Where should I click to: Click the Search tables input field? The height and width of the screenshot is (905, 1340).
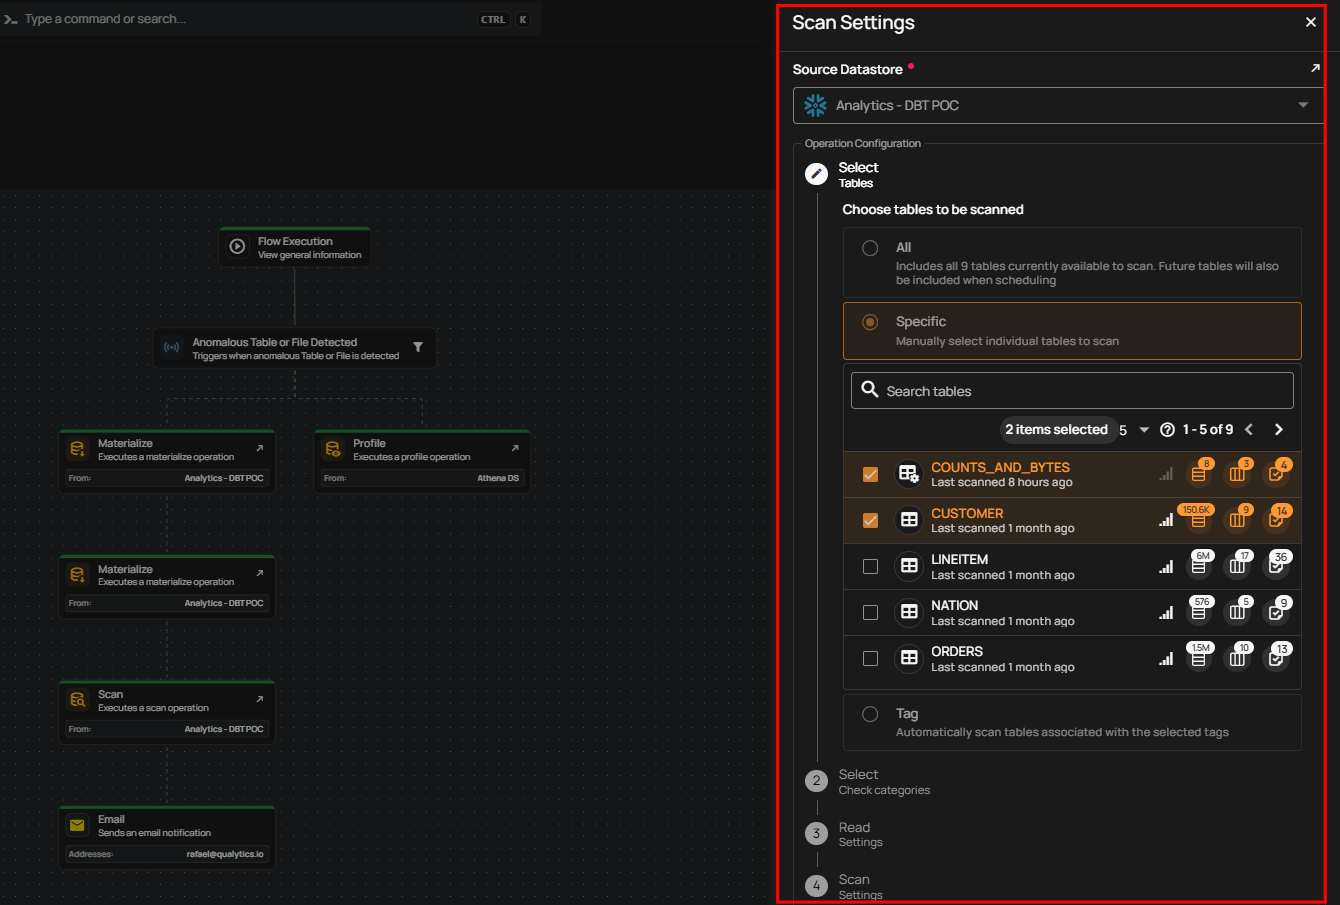pyautogui.click(x=1072, y=391)
